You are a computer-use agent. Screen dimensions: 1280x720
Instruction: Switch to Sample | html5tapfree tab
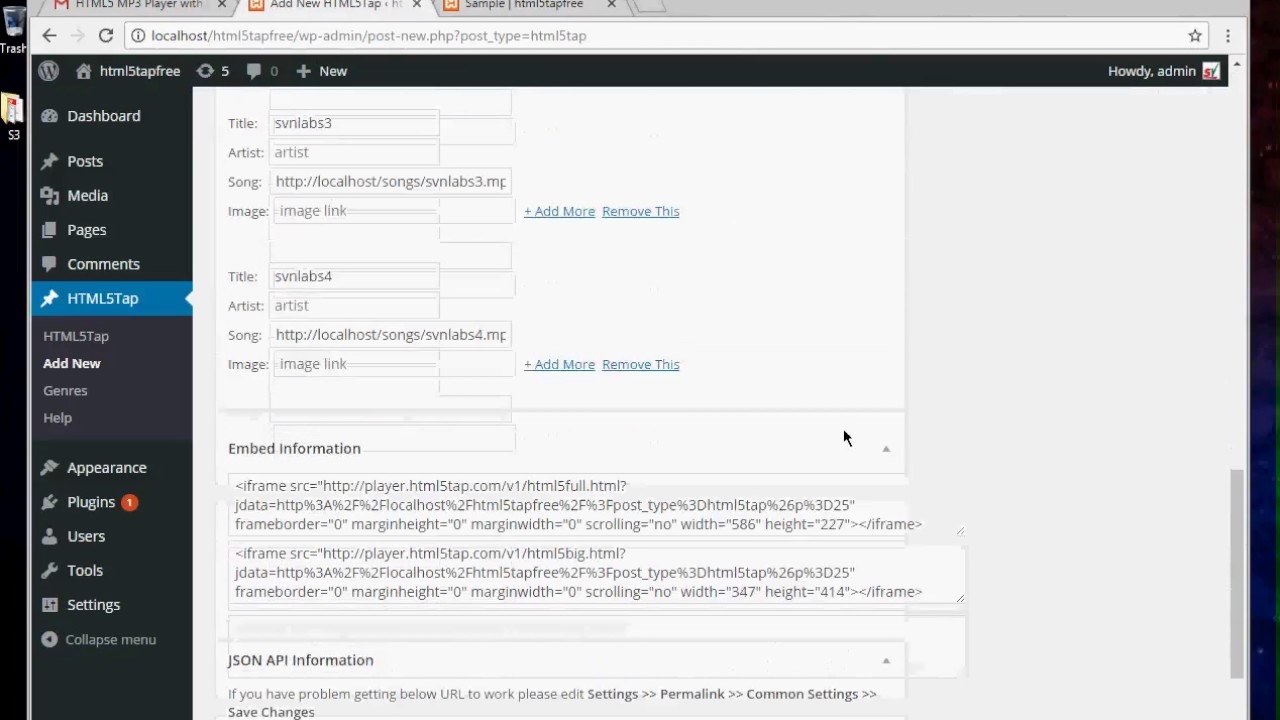524,6
